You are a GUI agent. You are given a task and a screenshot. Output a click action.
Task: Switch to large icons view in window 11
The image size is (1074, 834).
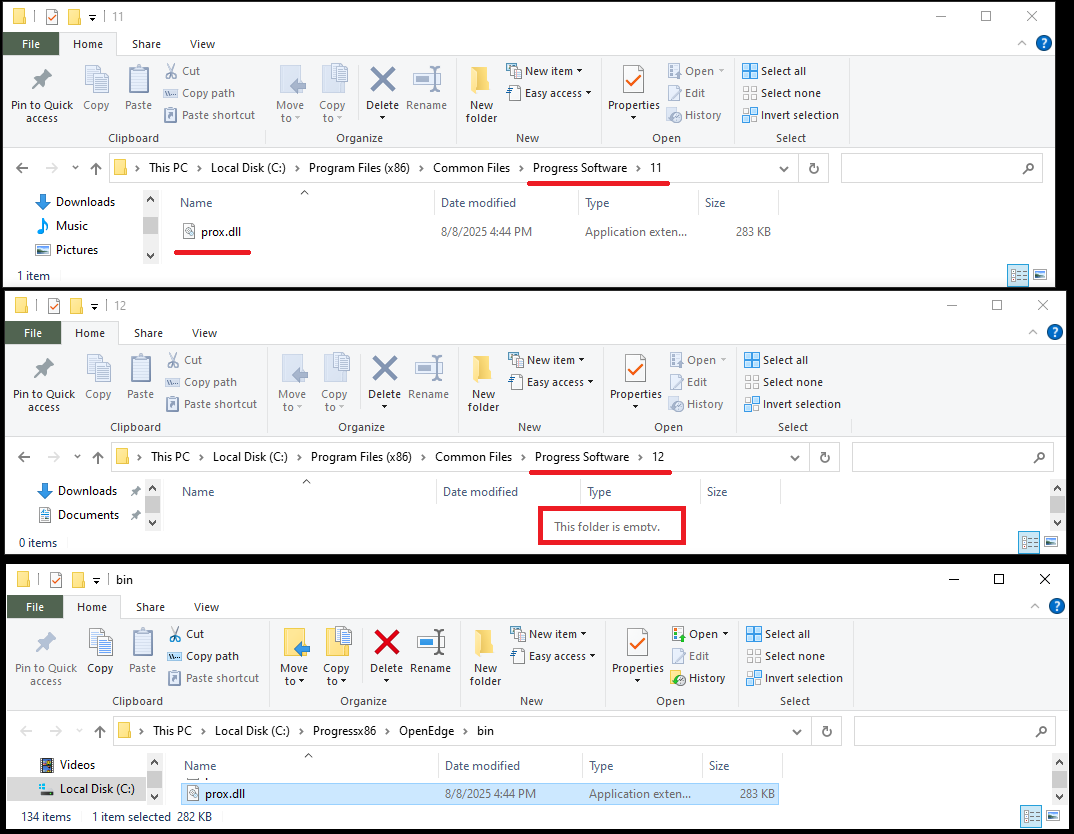1040,275
